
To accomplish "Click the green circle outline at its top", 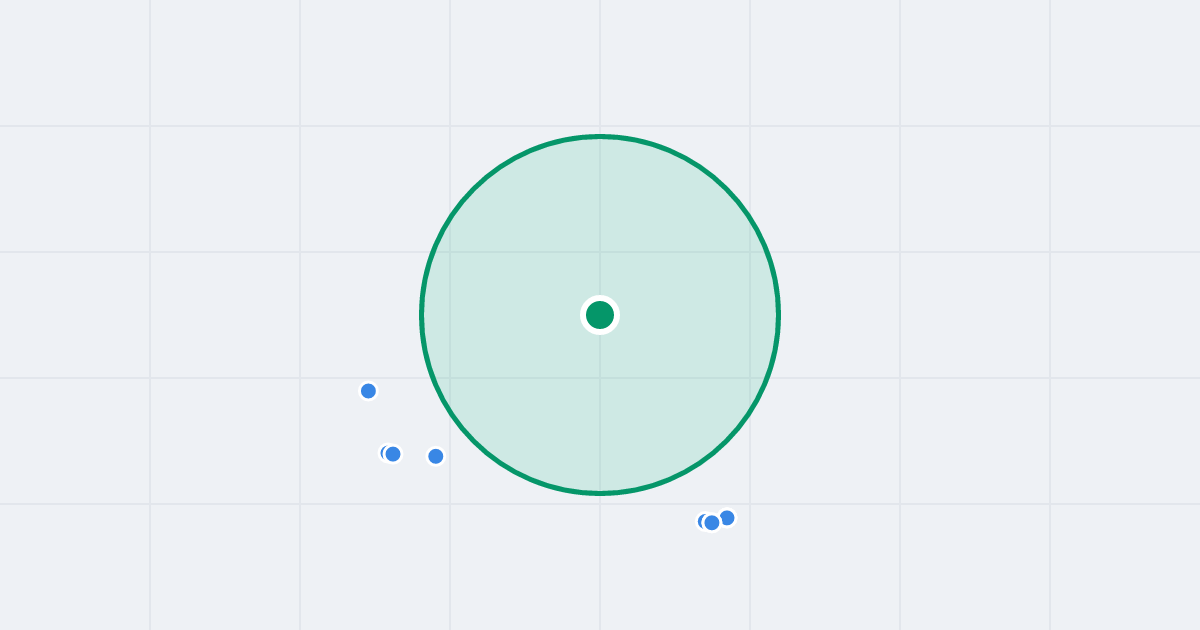I will (x=600, y=137).
